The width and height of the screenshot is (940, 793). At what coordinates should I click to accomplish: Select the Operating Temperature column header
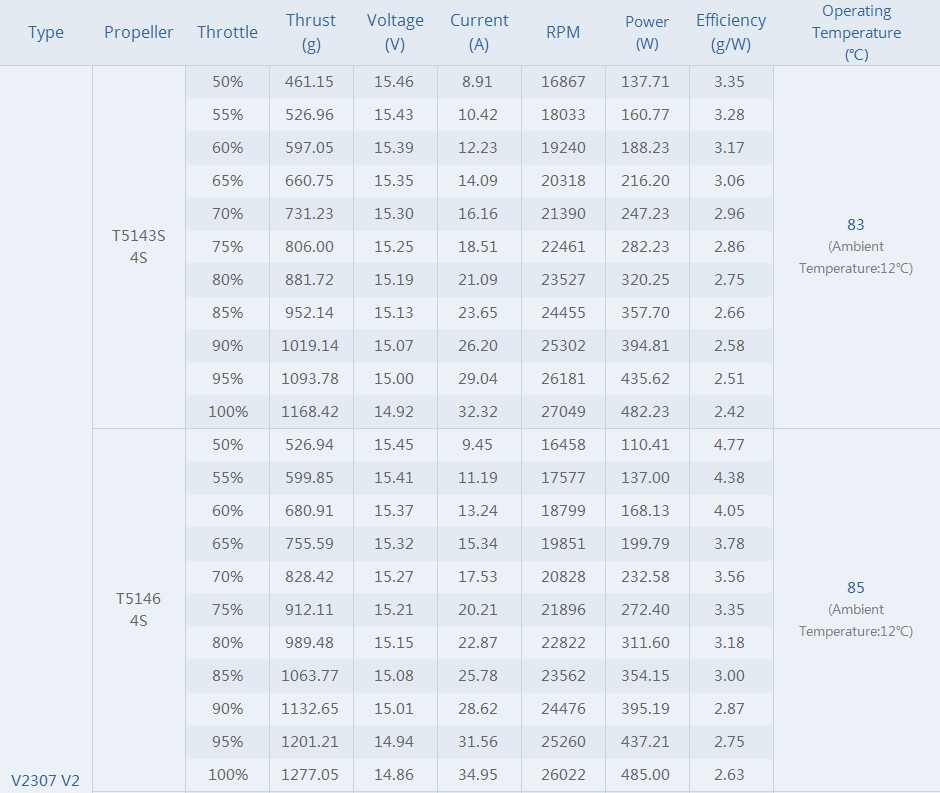(856, 33)
